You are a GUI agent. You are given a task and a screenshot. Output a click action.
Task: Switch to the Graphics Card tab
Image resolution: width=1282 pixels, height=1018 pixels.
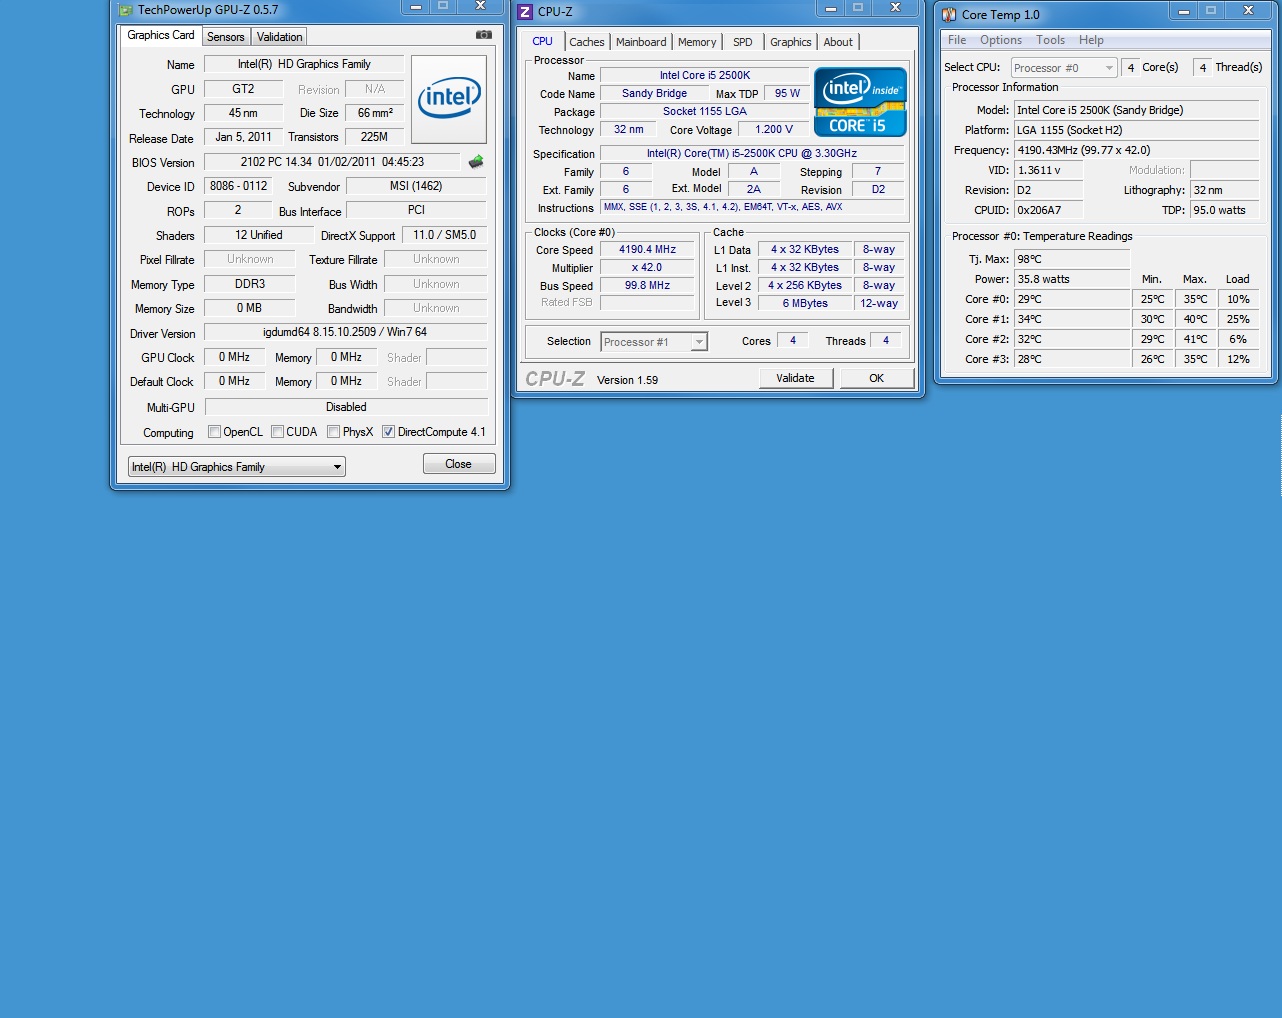[x=161, y=35]
